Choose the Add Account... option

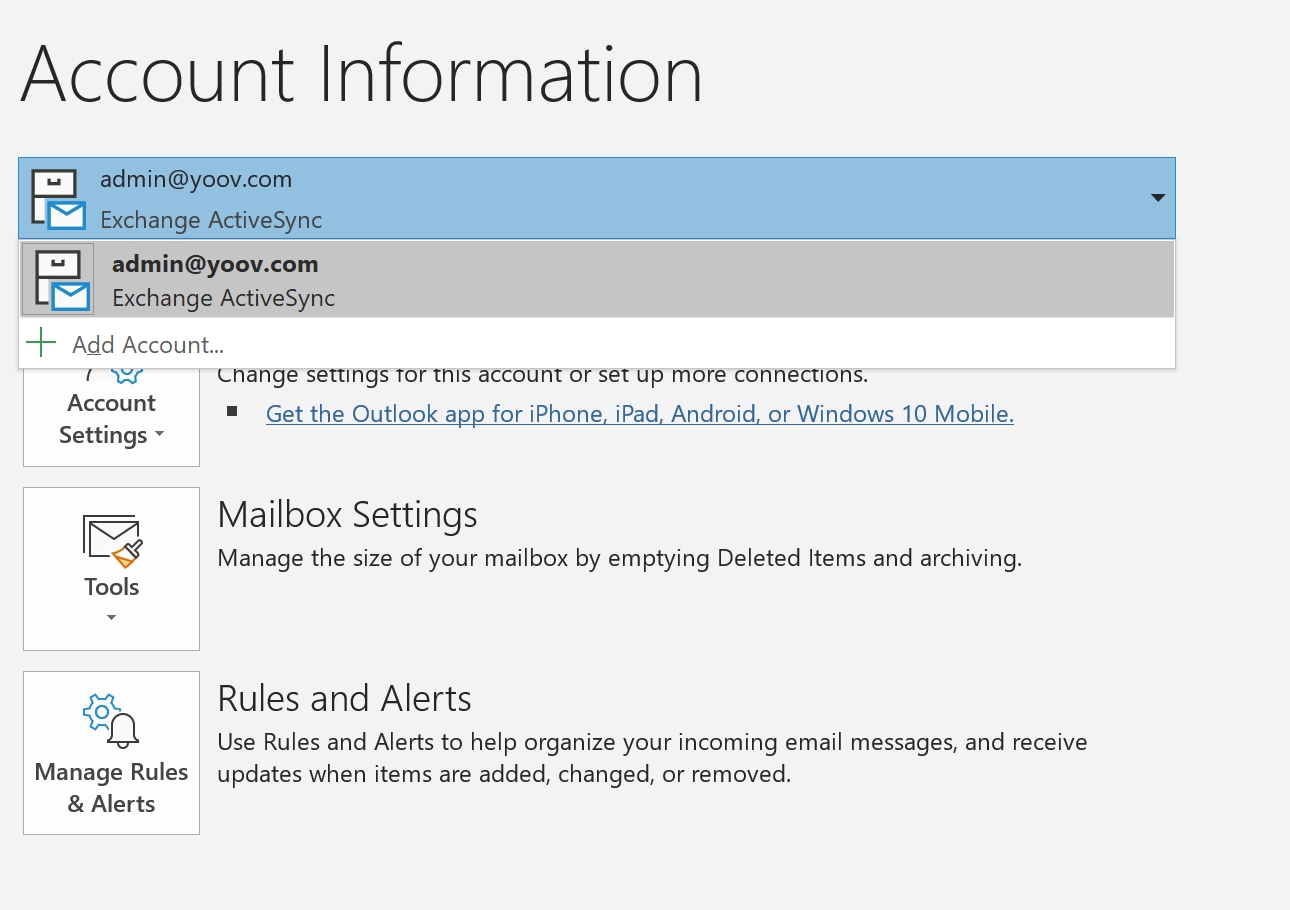(148, 345)
